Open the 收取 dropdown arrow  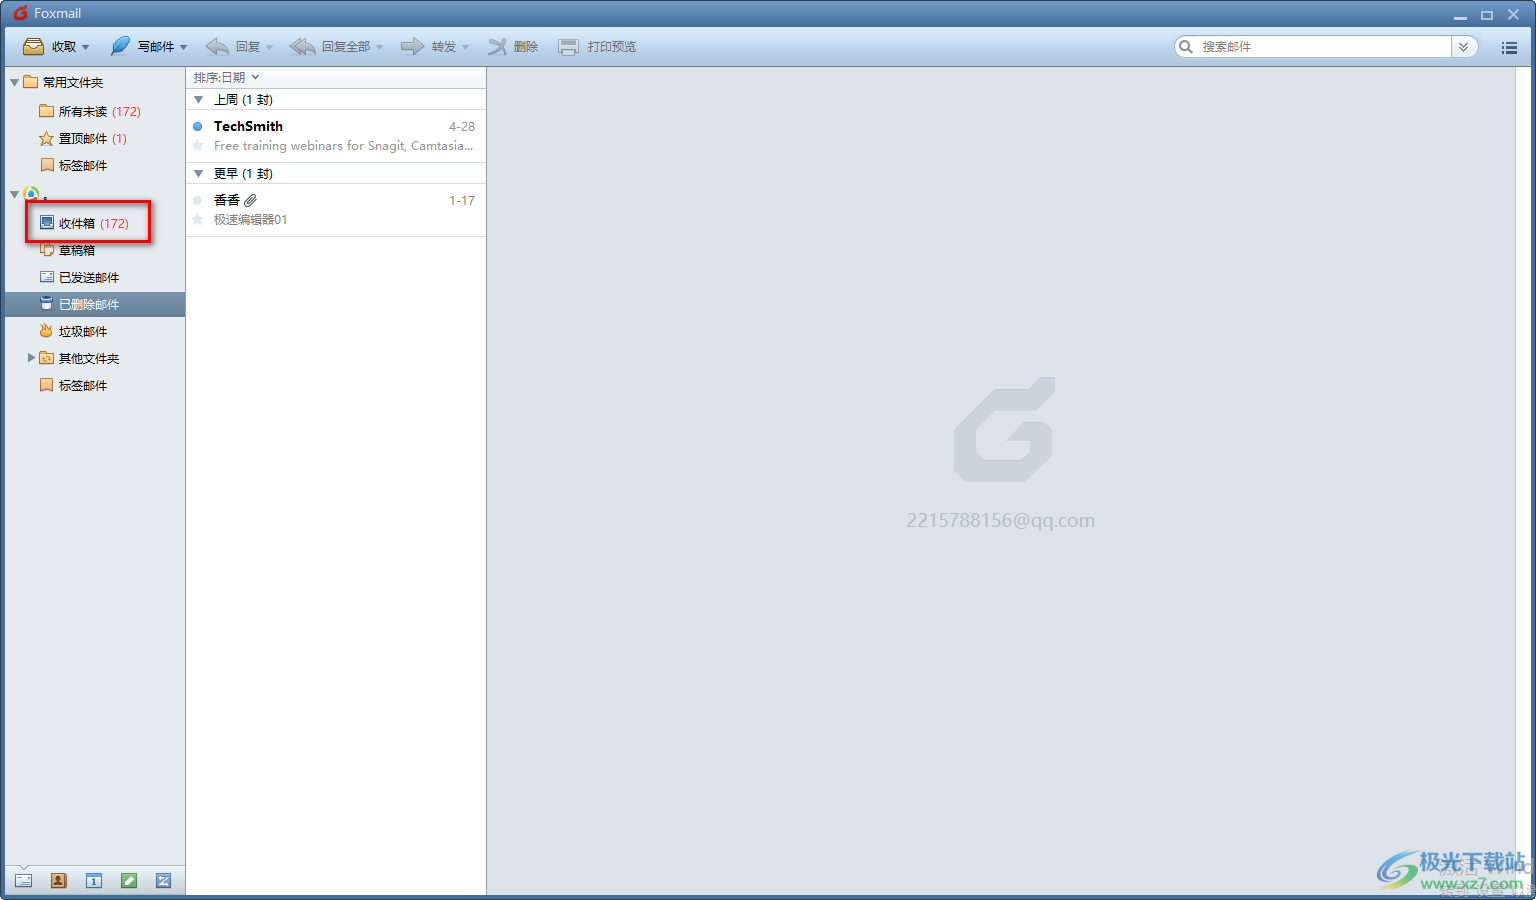pyautogui.click(x=86, y=48)
